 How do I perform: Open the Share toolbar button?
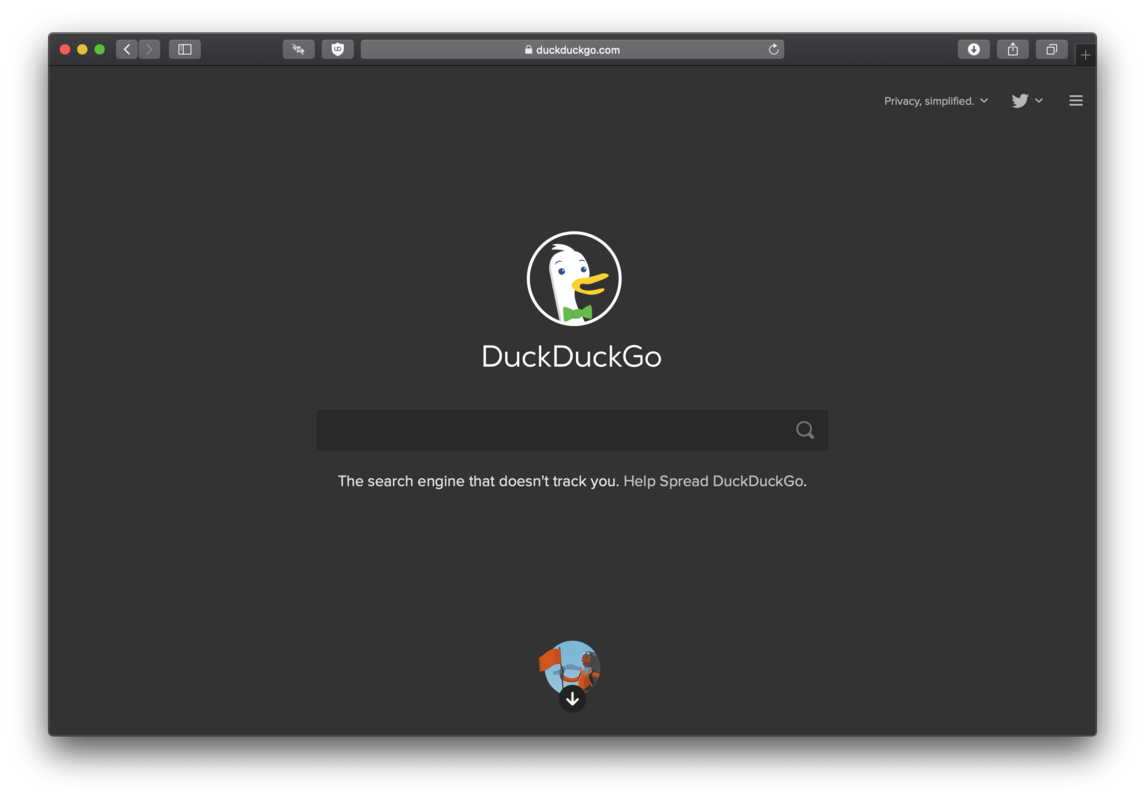pyautogui.click(x=1013, y=49)
